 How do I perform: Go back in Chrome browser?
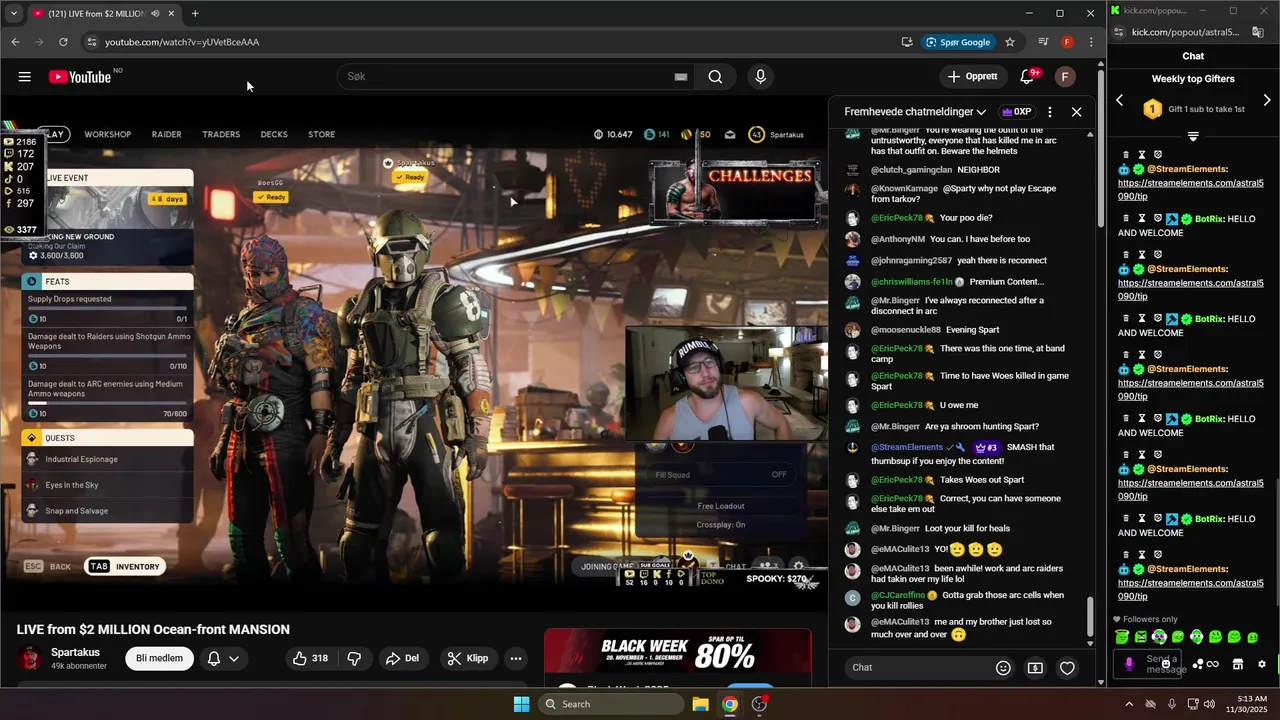pyautogui.click(x=15, y=42)
